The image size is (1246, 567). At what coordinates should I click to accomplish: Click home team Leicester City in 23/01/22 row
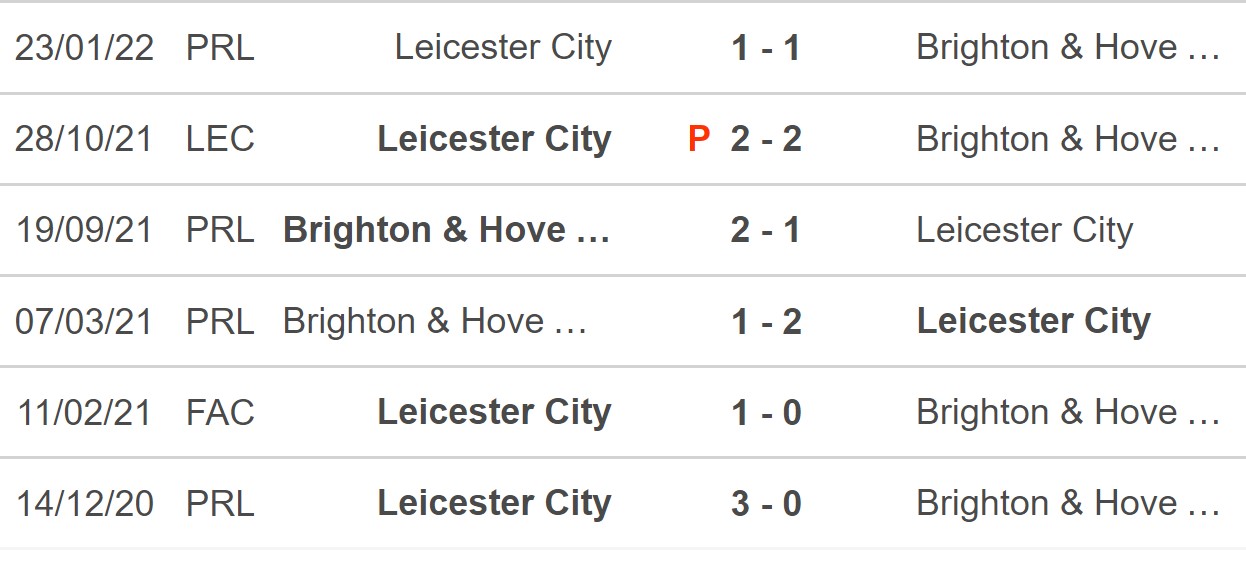coord(503,48)
